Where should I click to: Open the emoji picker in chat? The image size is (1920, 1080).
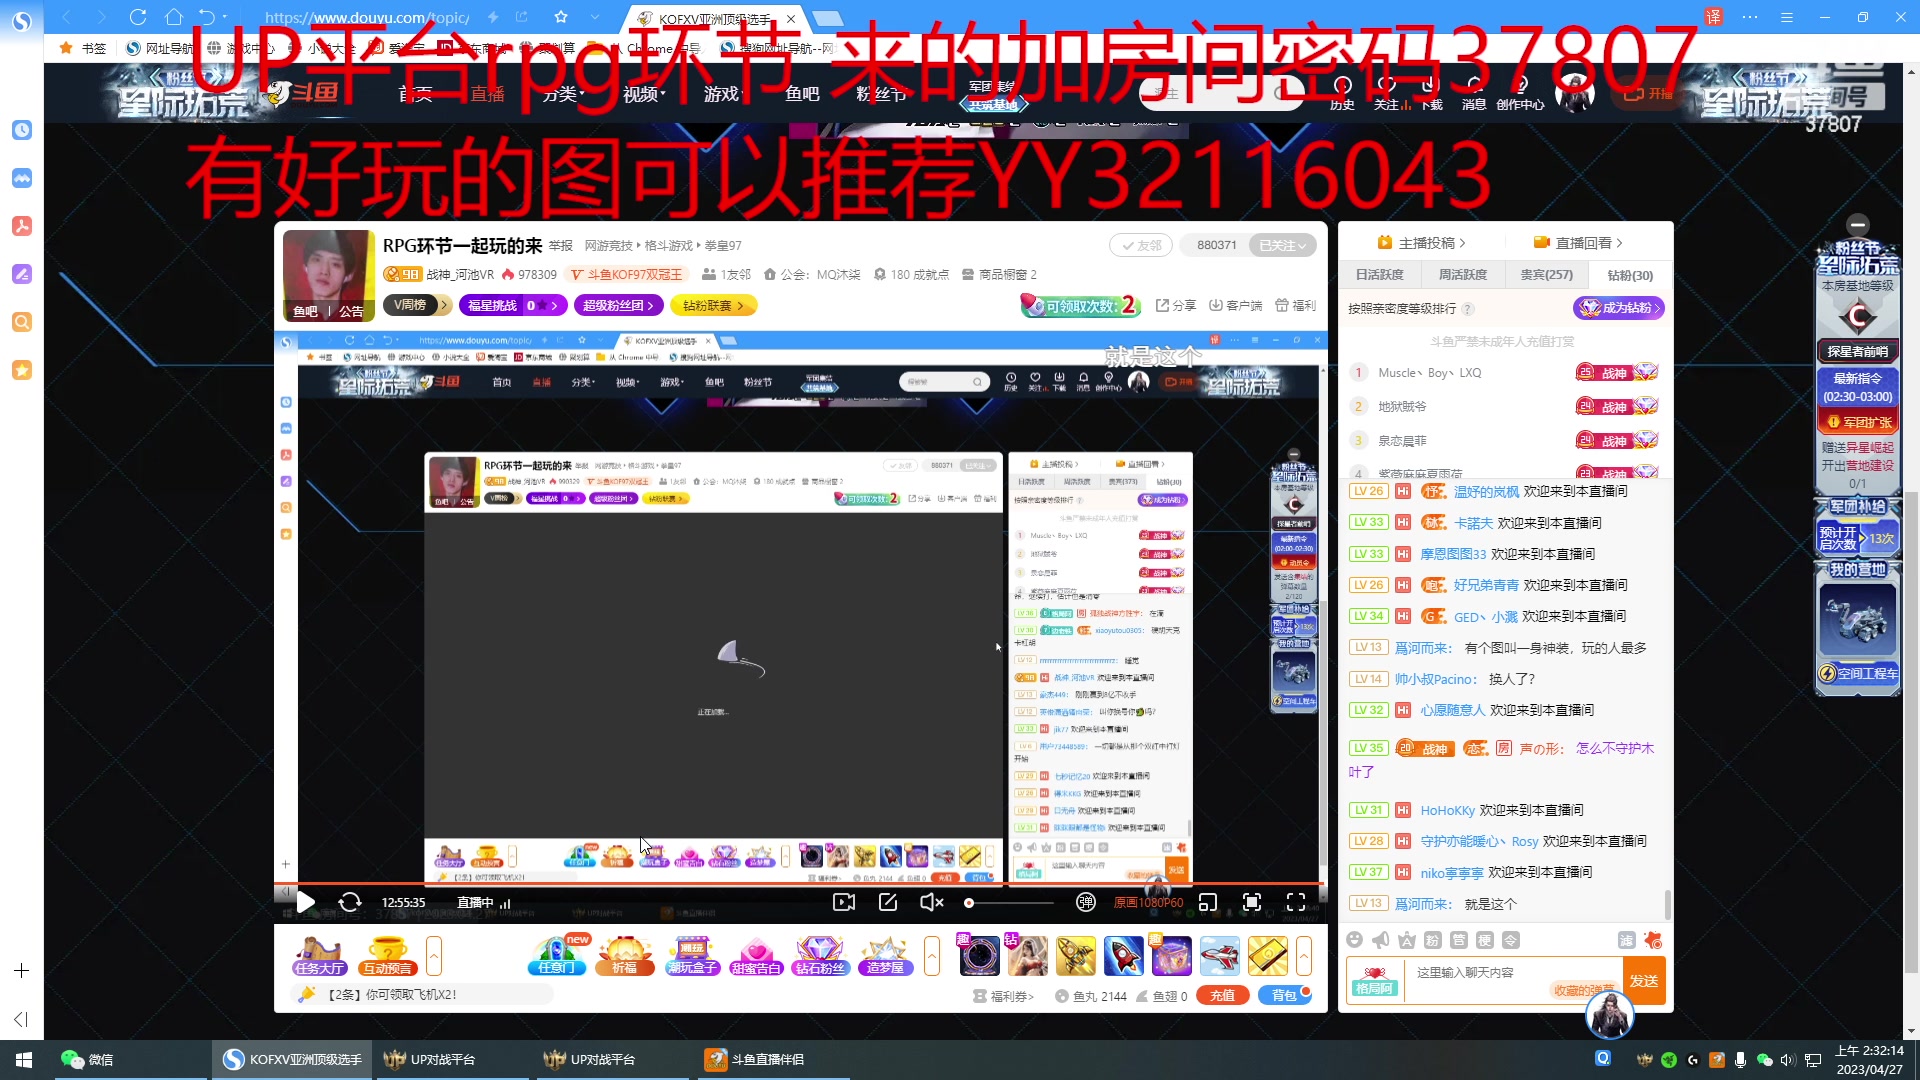coord(1355,940)
